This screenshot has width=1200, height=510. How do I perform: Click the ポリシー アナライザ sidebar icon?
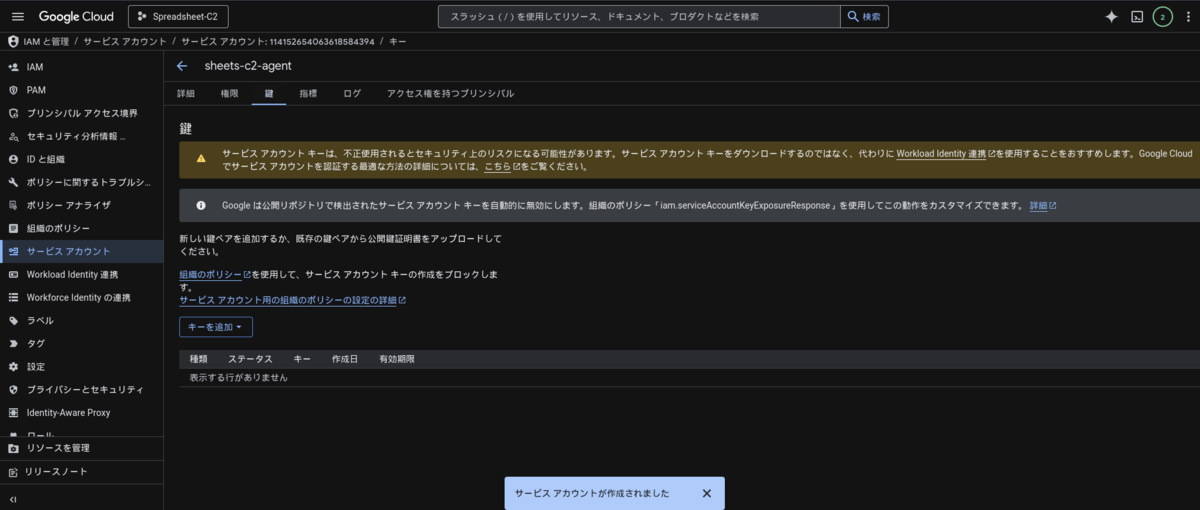pos(13,205)
